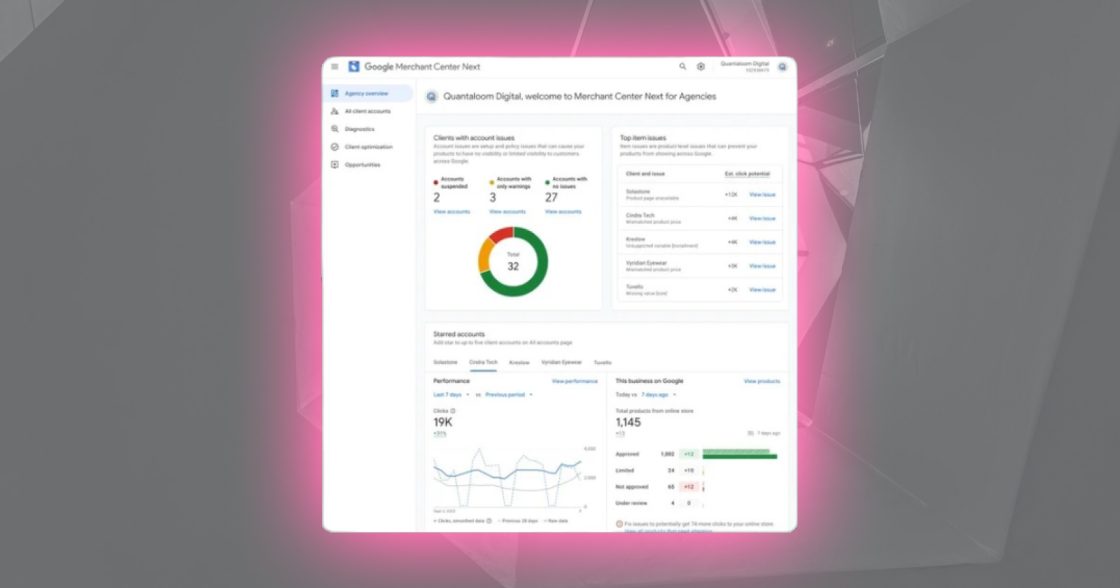Open the hamburger navigation menu
The width and height of the screenshot is (1120, 588).
334,64
